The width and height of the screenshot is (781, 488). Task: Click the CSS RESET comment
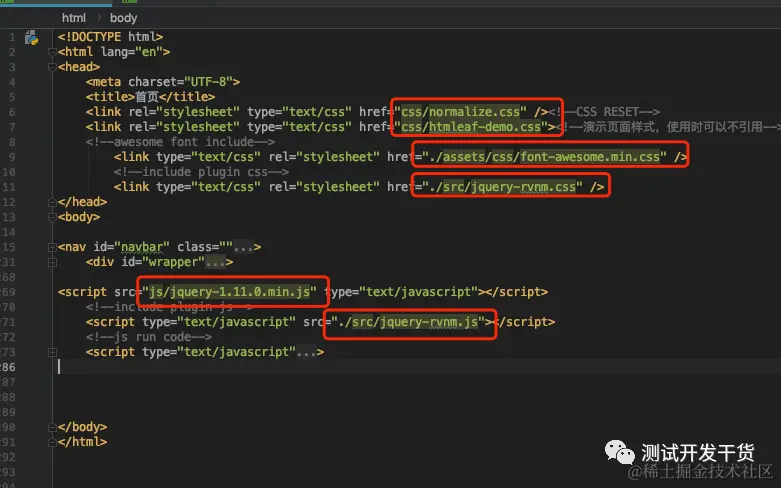click(604, 112)
